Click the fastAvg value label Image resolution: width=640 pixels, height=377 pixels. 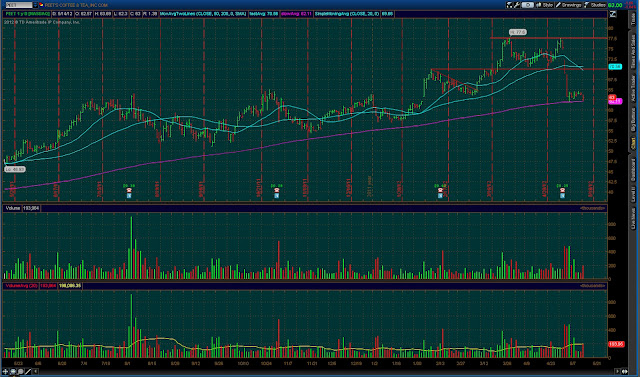(x=264, y=14)
